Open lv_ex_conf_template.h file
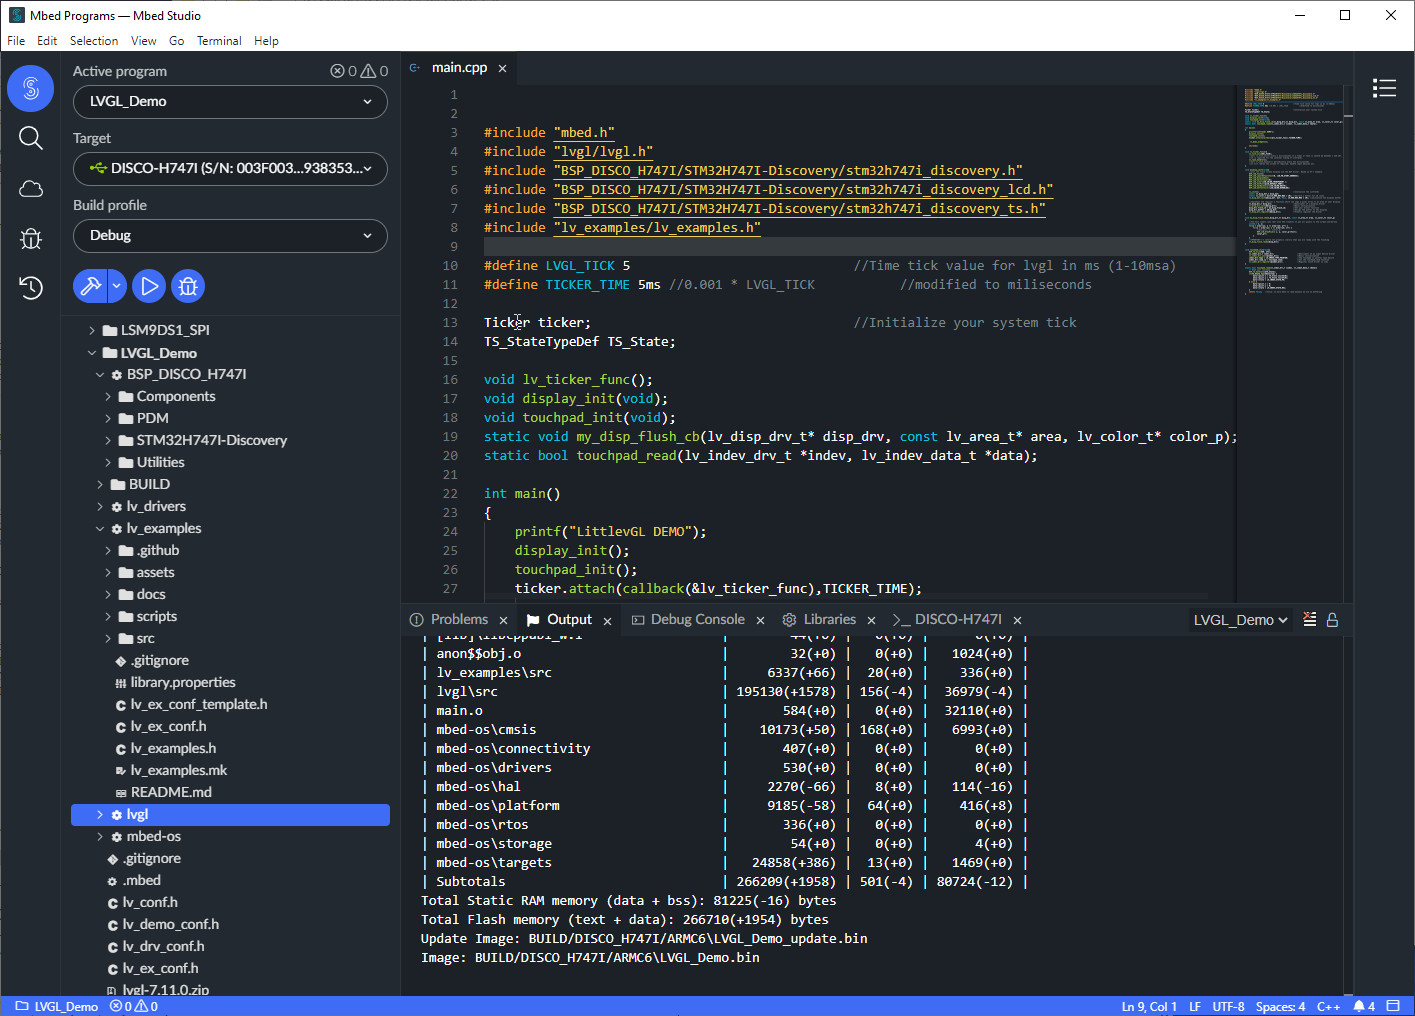This screenshot has width=1415, height=1016. [x=198, y=704]
